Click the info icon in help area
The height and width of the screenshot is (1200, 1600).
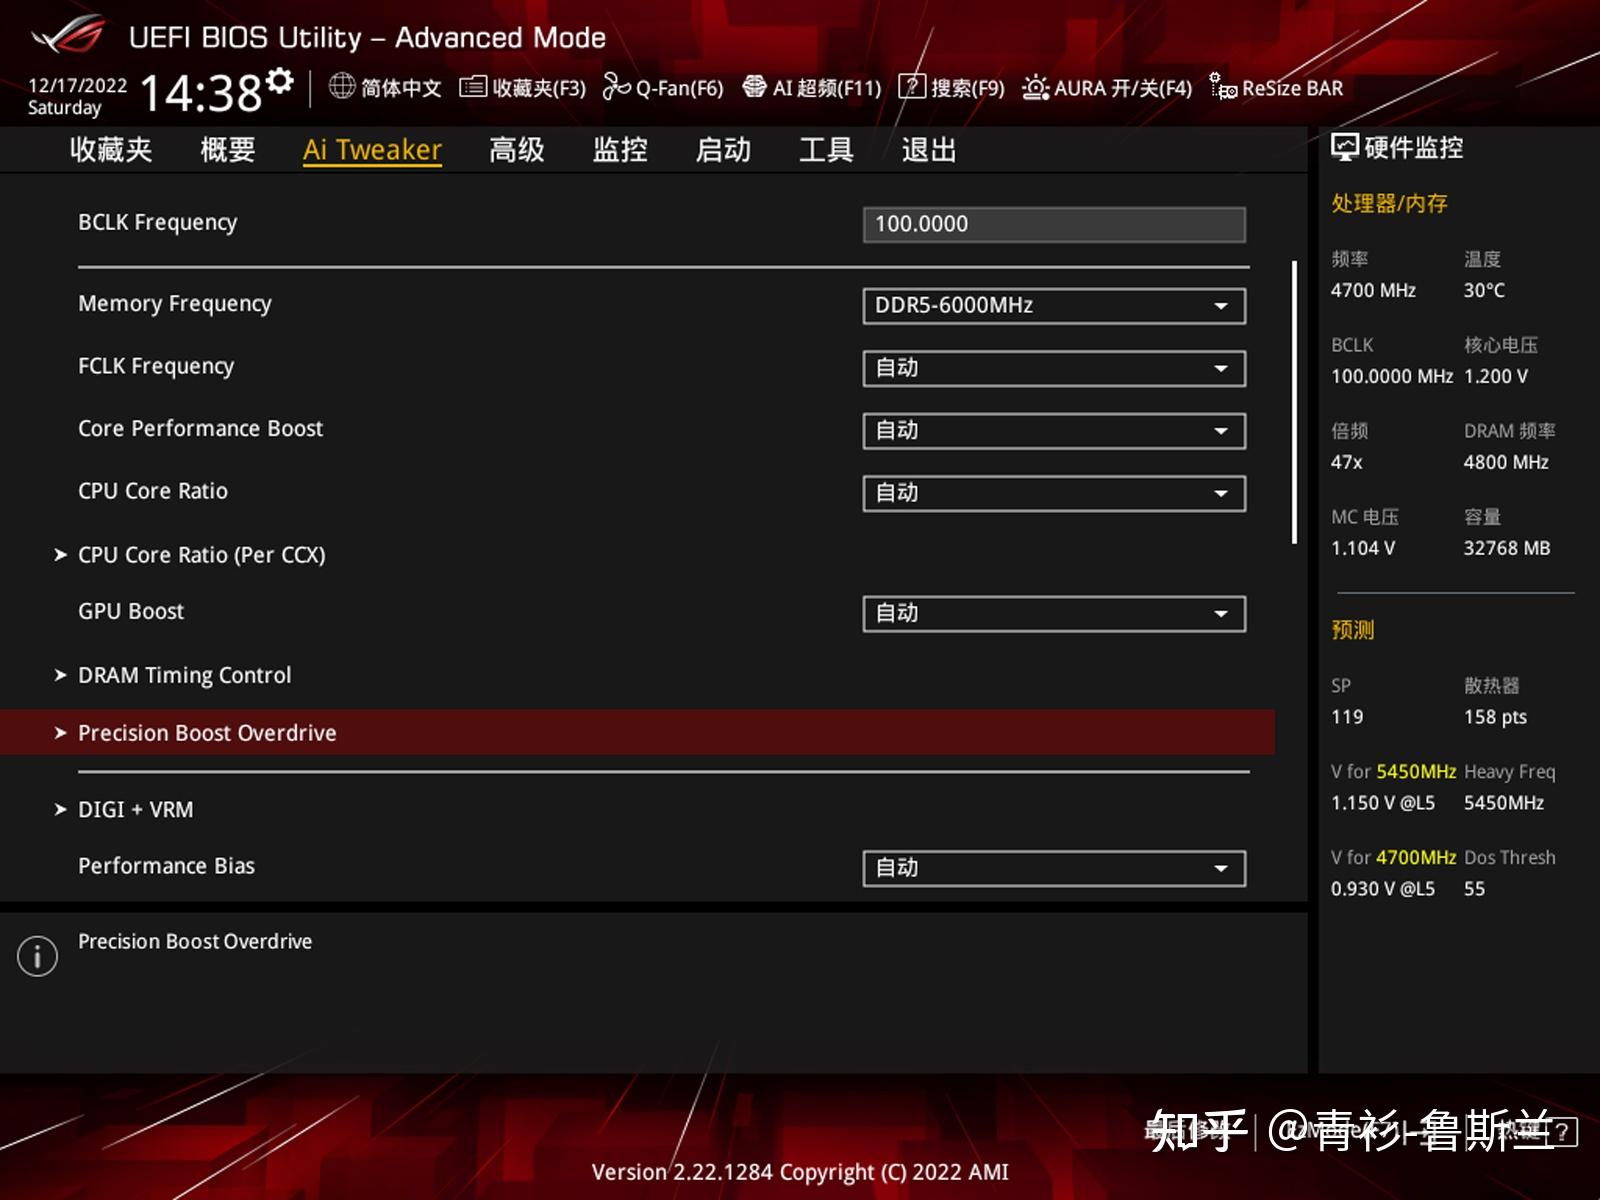point(38,956)
